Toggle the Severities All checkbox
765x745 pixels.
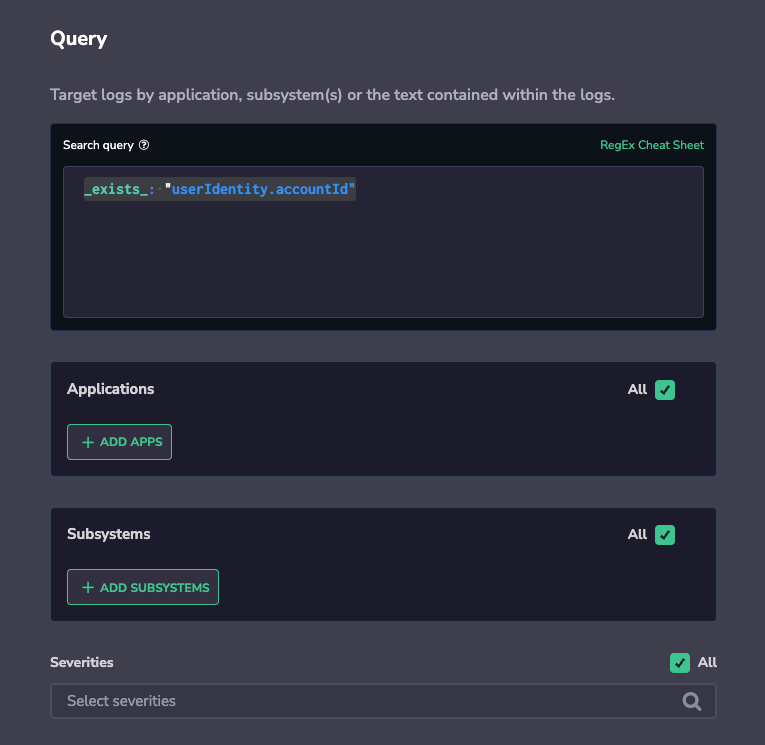[680, 663]
